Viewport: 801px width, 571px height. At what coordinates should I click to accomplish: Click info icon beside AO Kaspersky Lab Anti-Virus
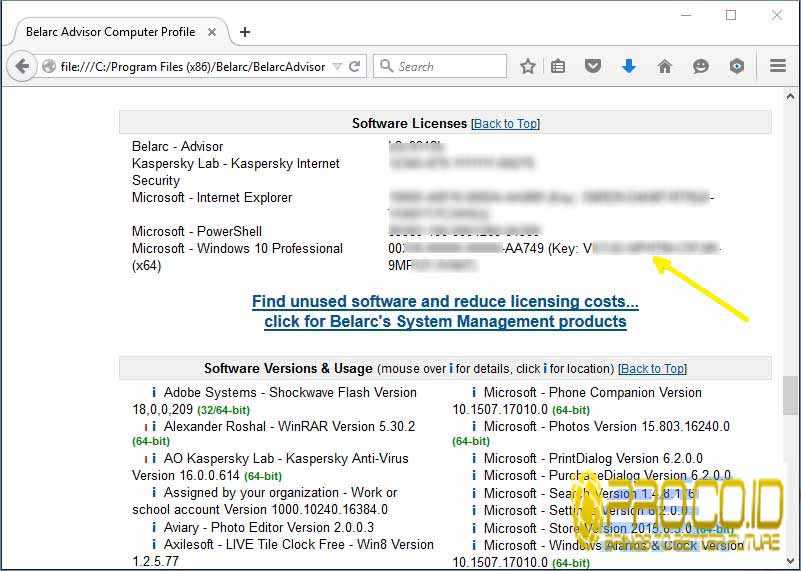pos(153,459)
